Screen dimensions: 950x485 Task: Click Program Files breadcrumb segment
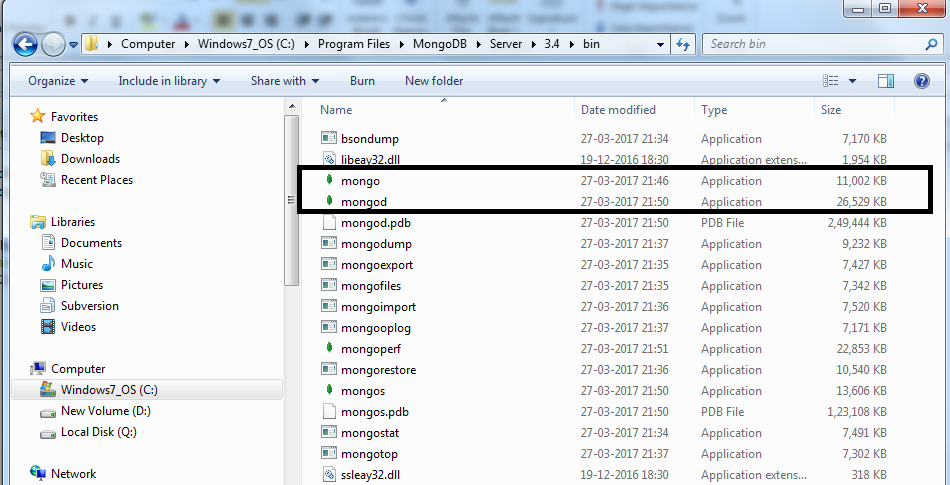pos(354,44)
